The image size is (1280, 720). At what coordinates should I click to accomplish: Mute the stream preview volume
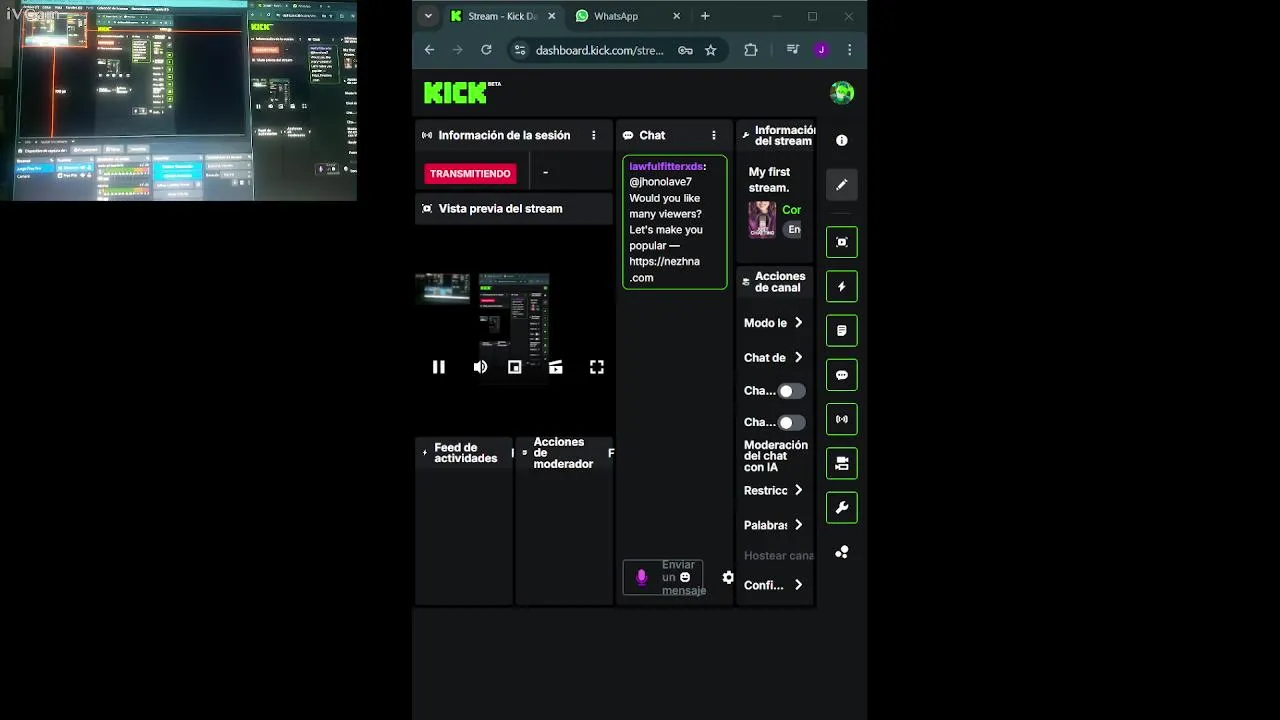(x=480, y=367)
